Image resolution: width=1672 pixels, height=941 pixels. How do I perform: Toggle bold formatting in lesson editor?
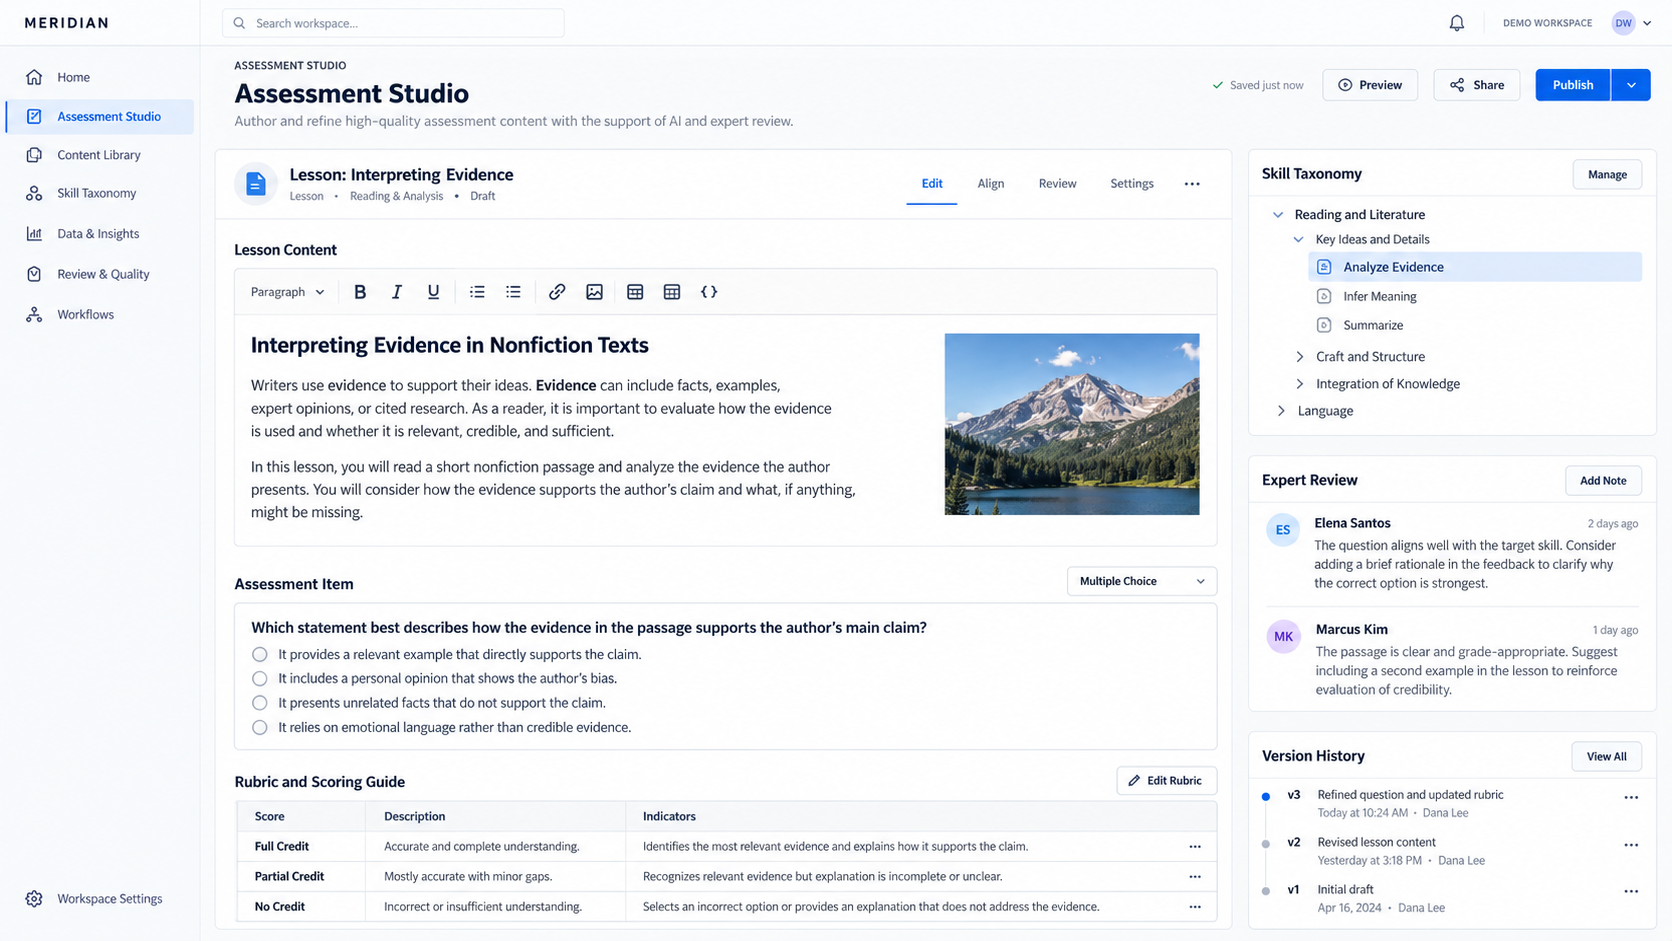pos(360,292)
